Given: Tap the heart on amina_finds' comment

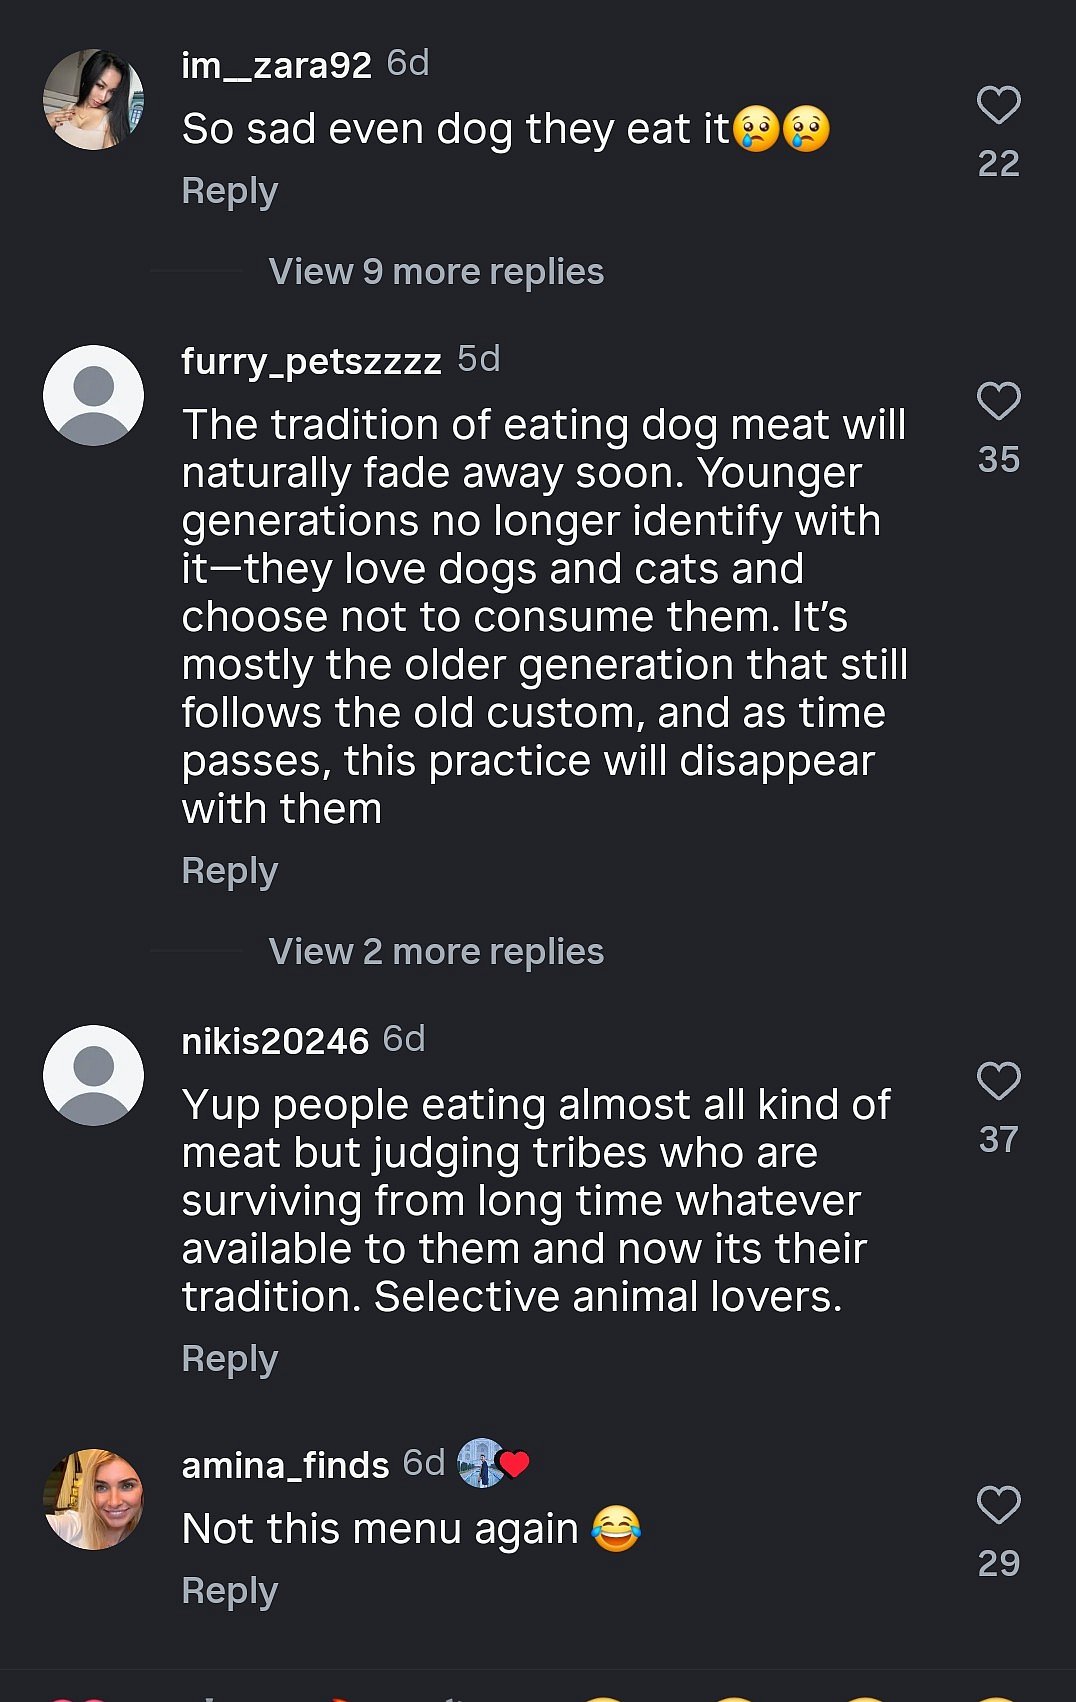Looking at the screenshot, I should (998, 1505).
